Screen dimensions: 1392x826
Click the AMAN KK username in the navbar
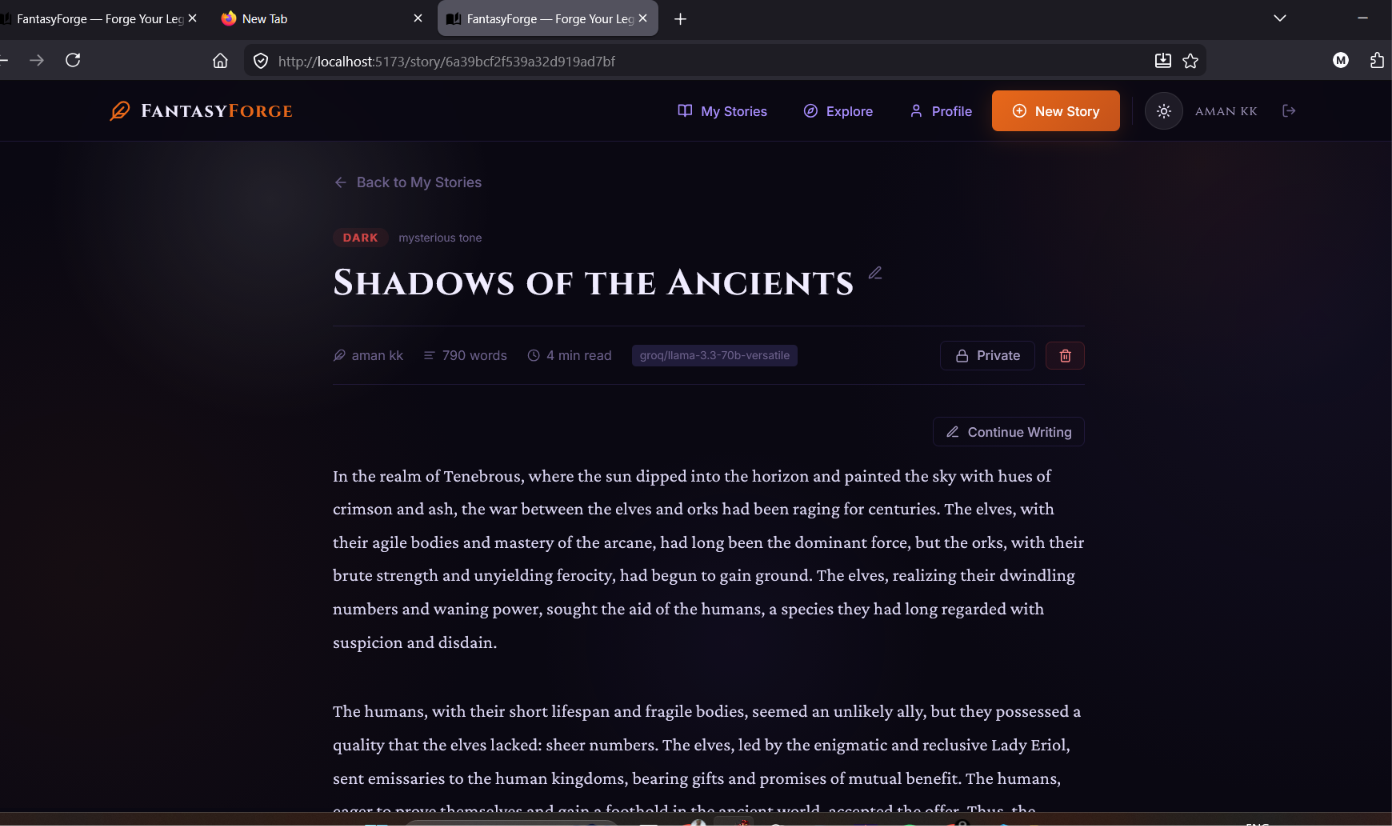click(x=1226, y=111)
